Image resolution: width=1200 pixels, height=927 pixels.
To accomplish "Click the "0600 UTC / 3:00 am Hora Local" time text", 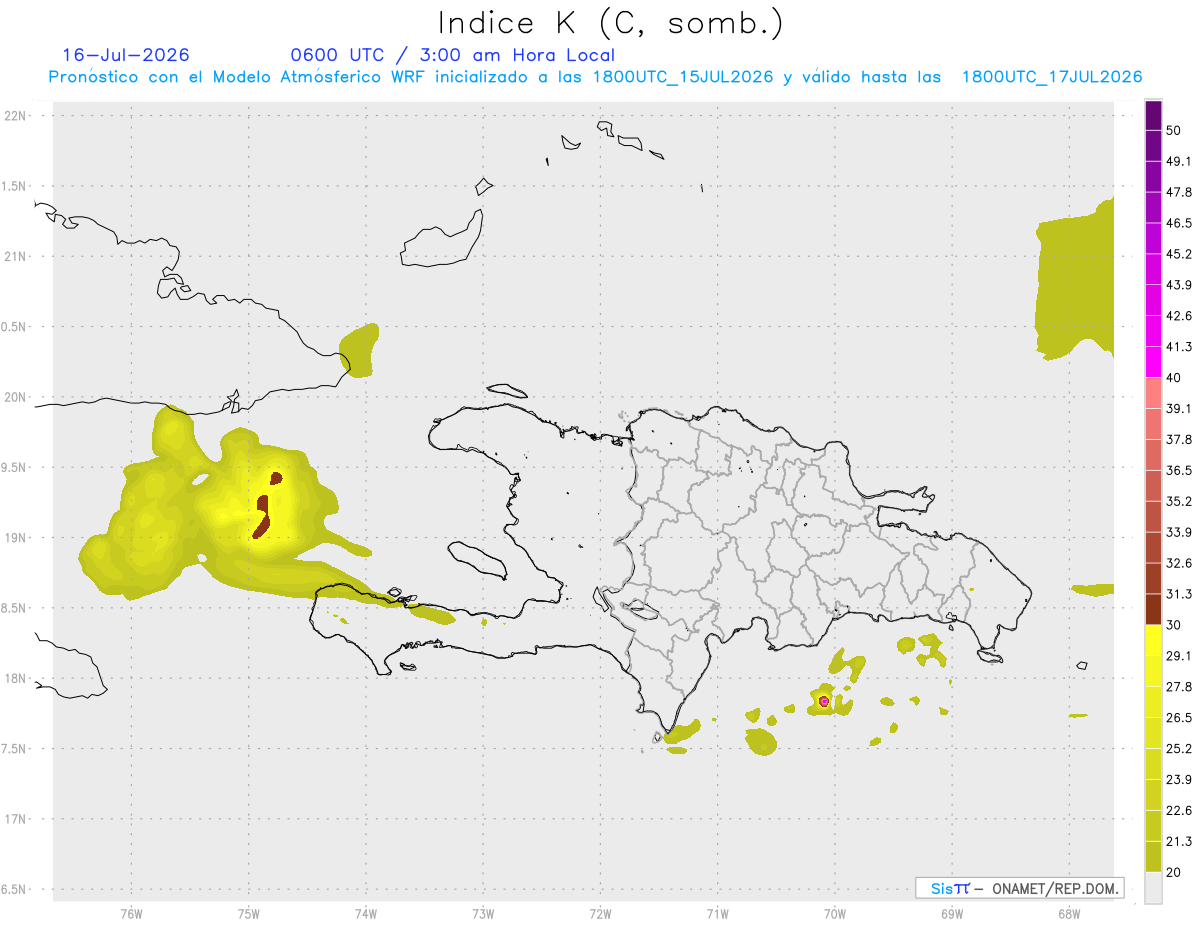I will 452,55.
